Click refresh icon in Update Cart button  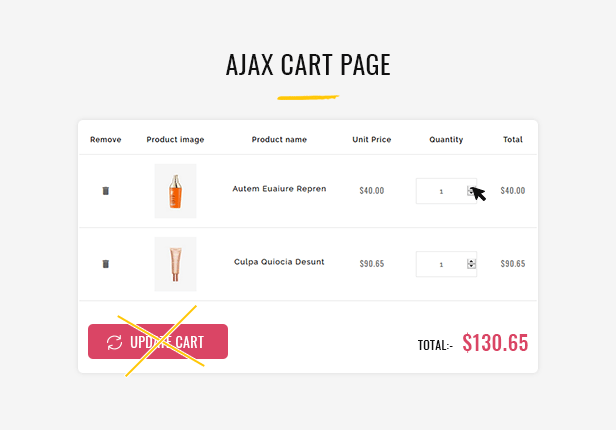point(114,342)
